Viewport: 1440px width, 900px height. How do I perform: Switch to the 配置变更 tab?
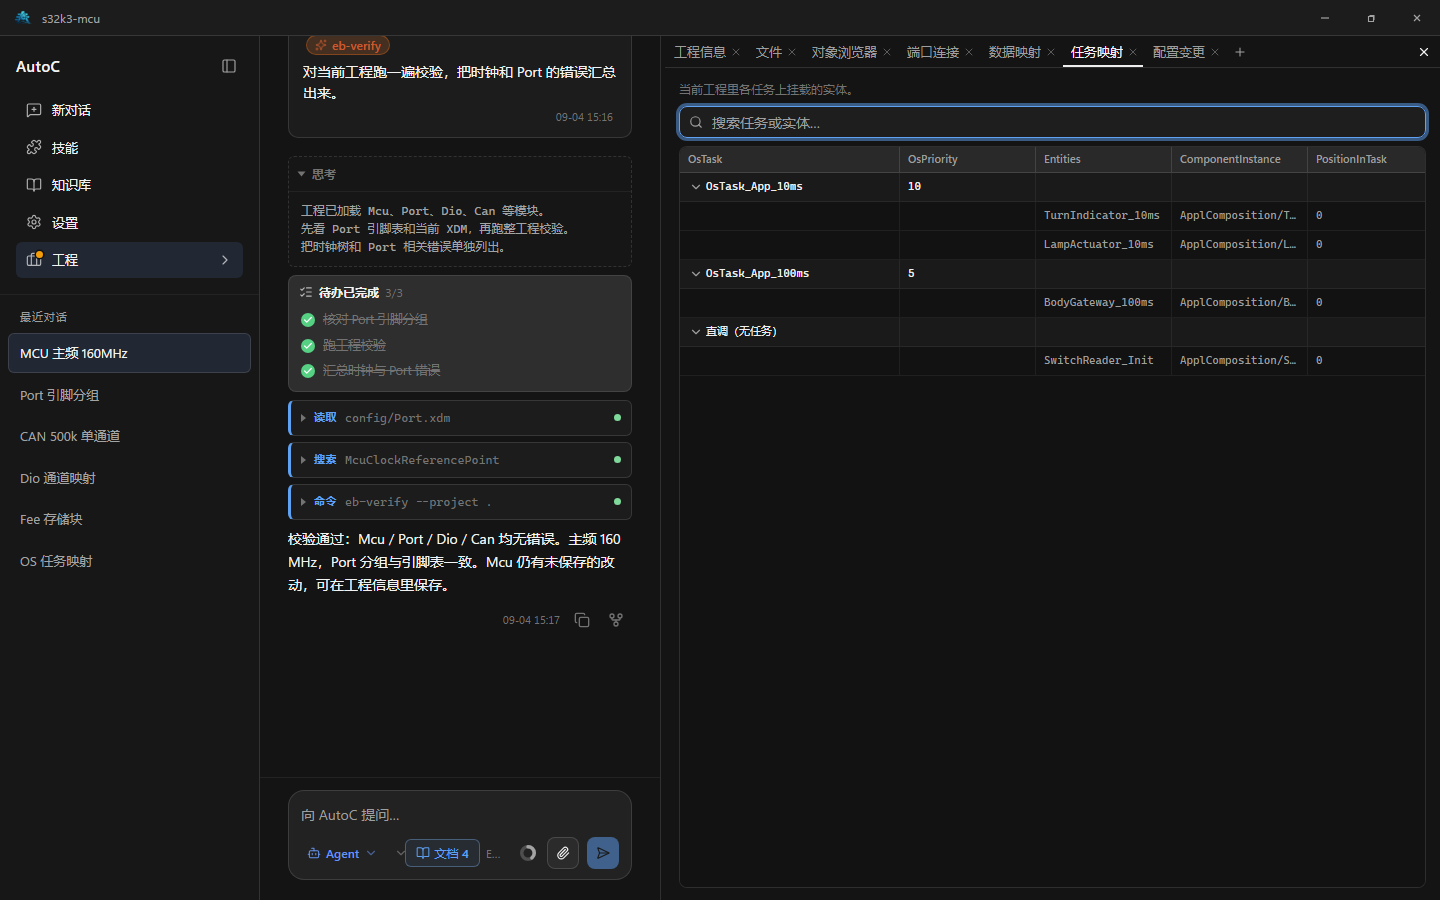coord(1179,52)
